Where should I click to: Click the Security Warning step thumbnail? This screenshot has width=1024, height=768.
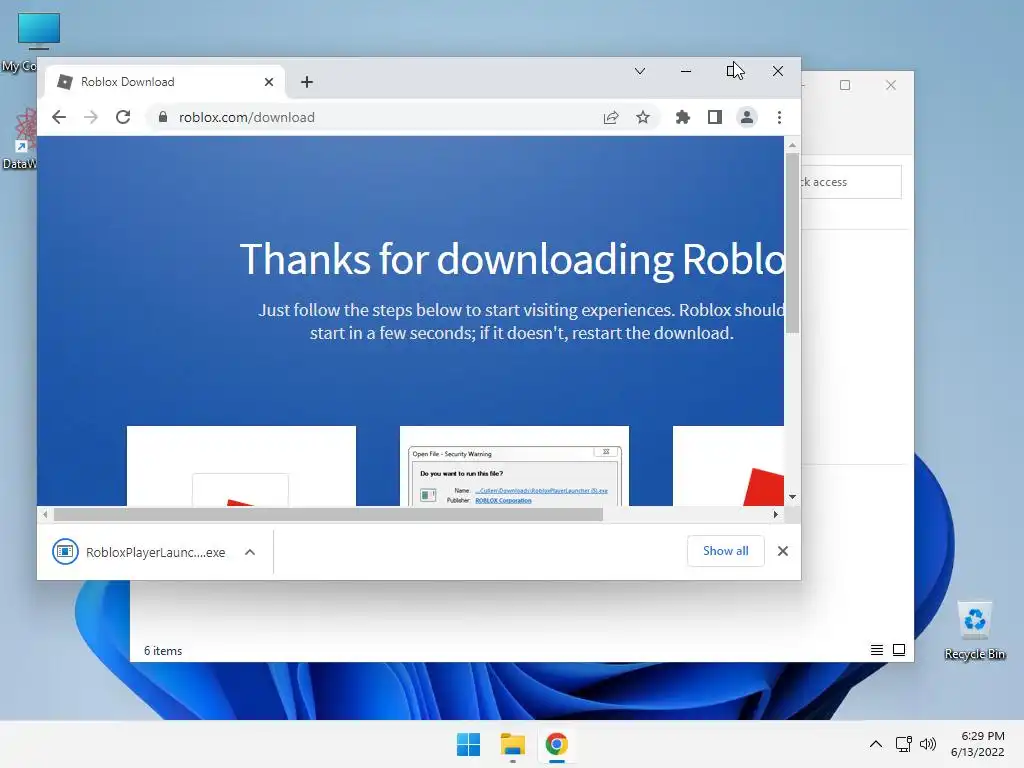tap(515, 466)
